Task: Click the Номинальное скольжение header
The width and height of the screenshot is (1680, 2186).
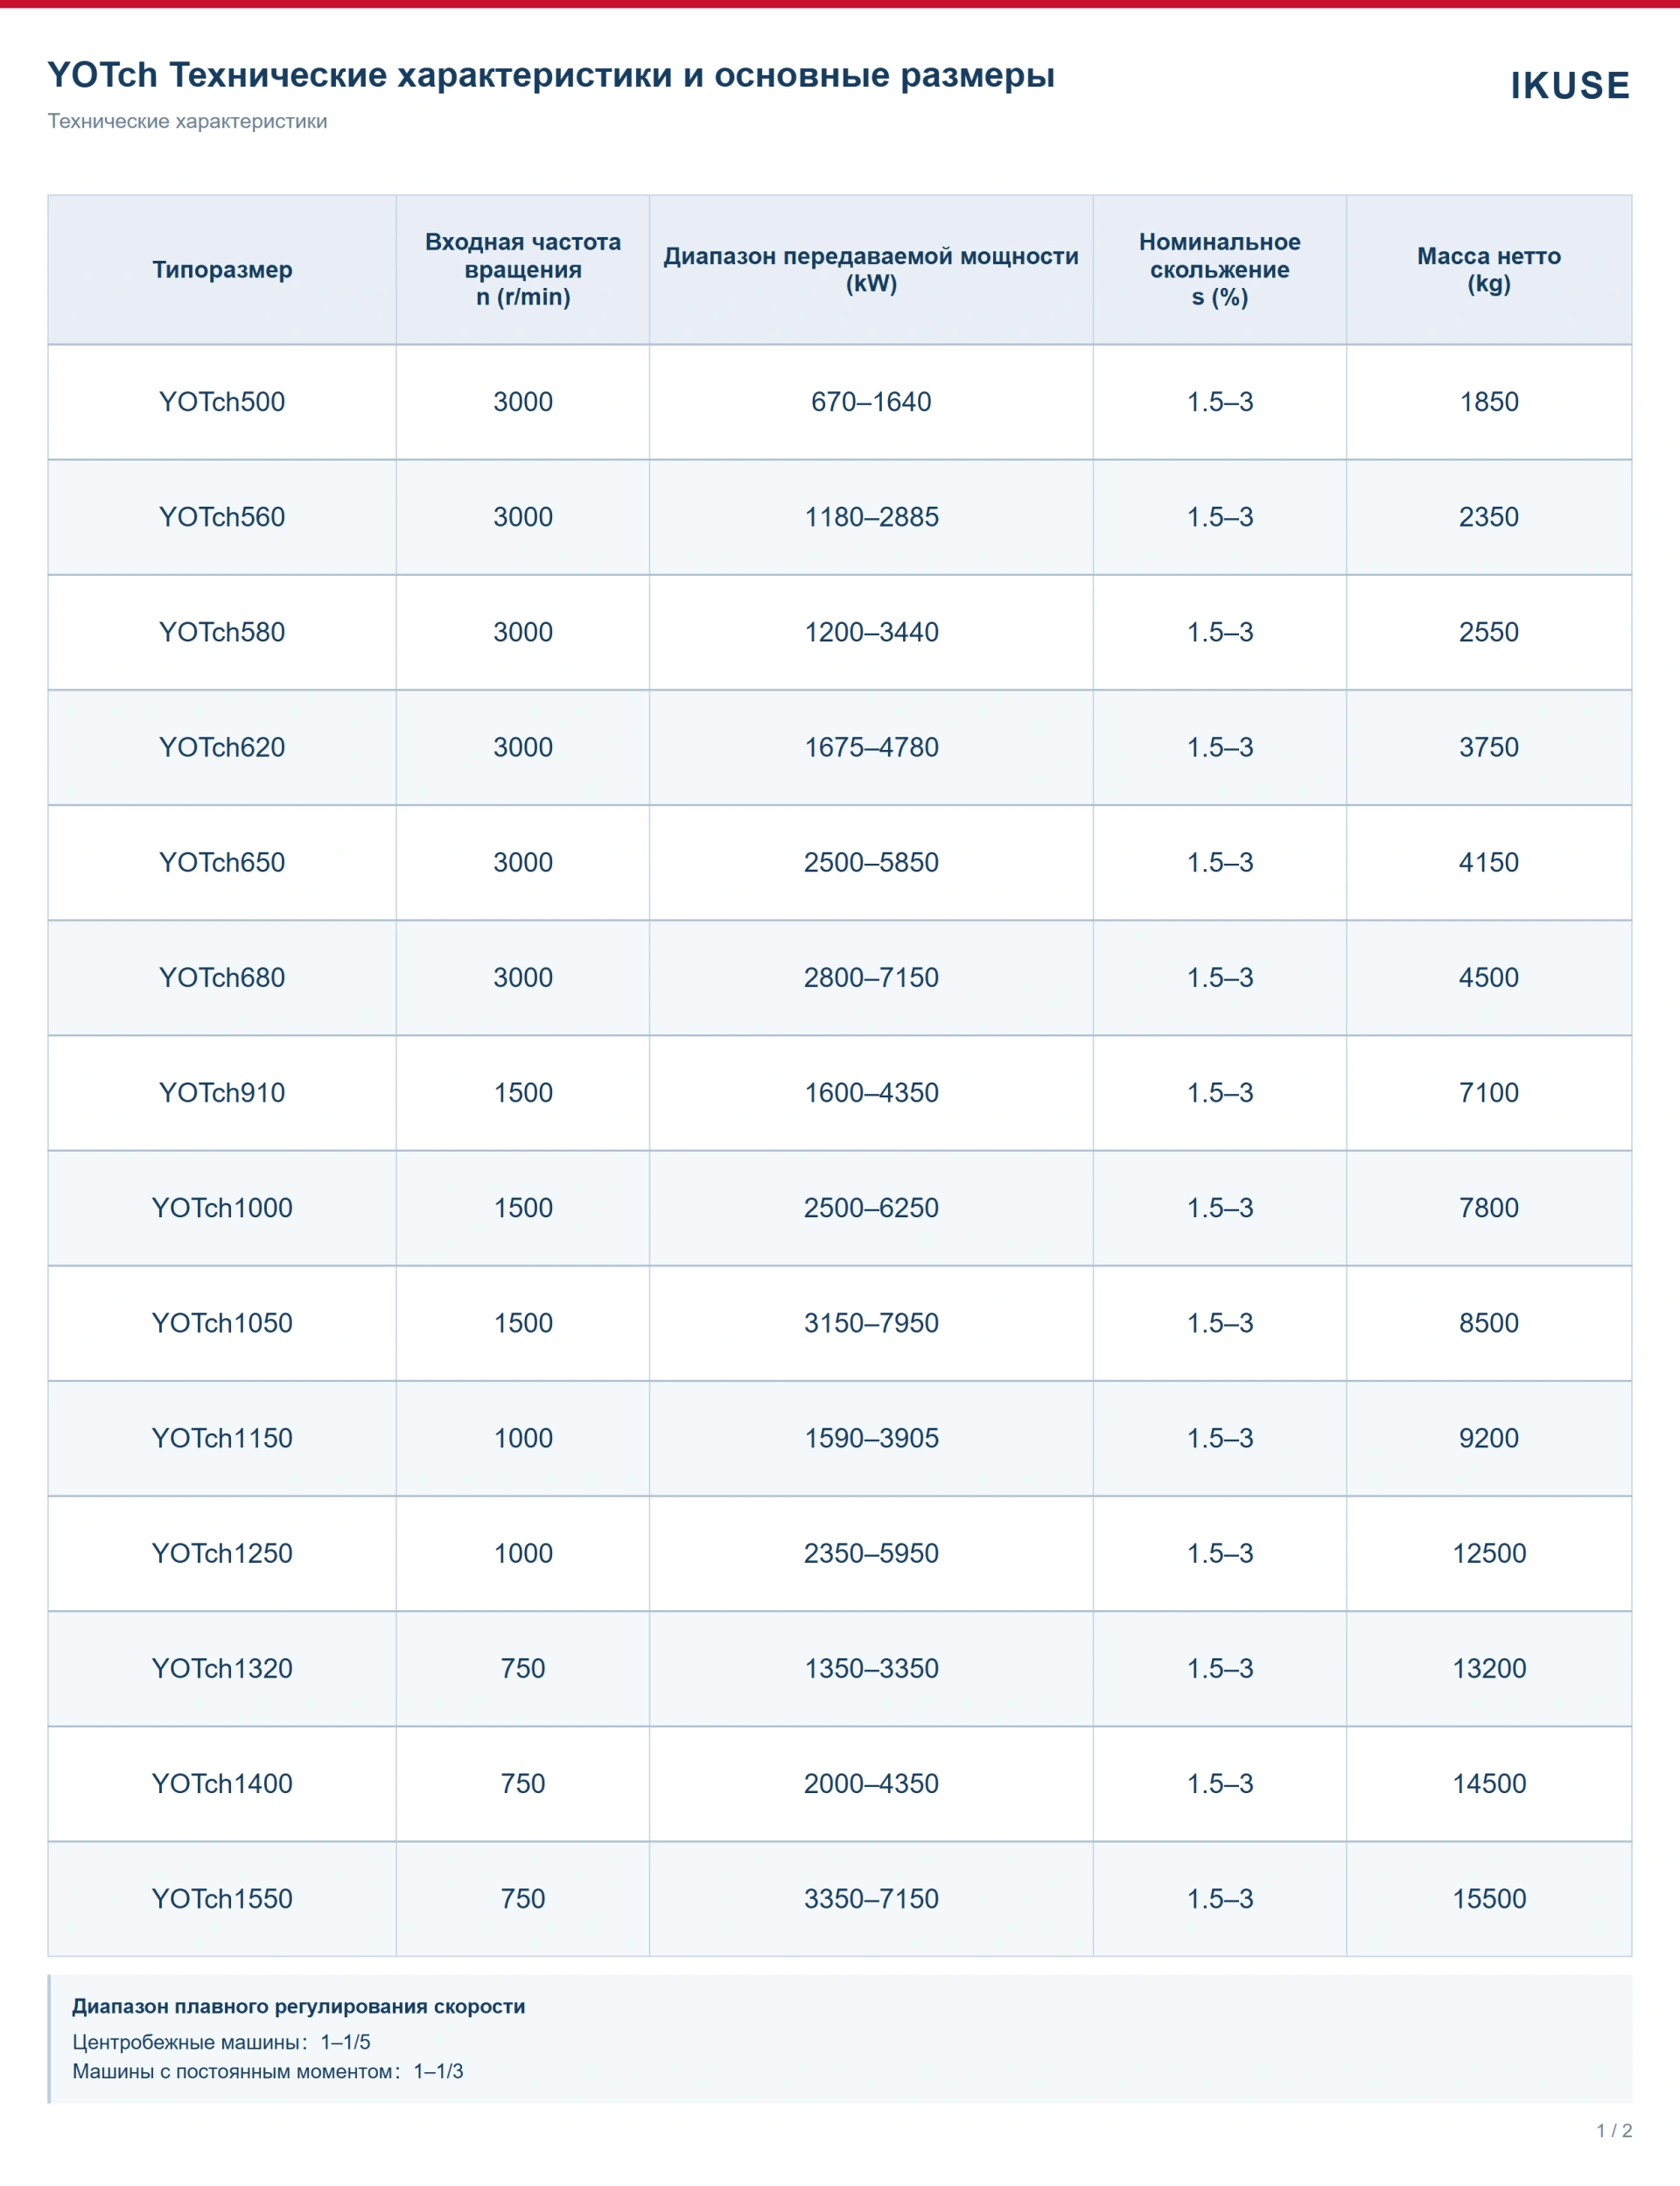Action: click(1220, 270)
